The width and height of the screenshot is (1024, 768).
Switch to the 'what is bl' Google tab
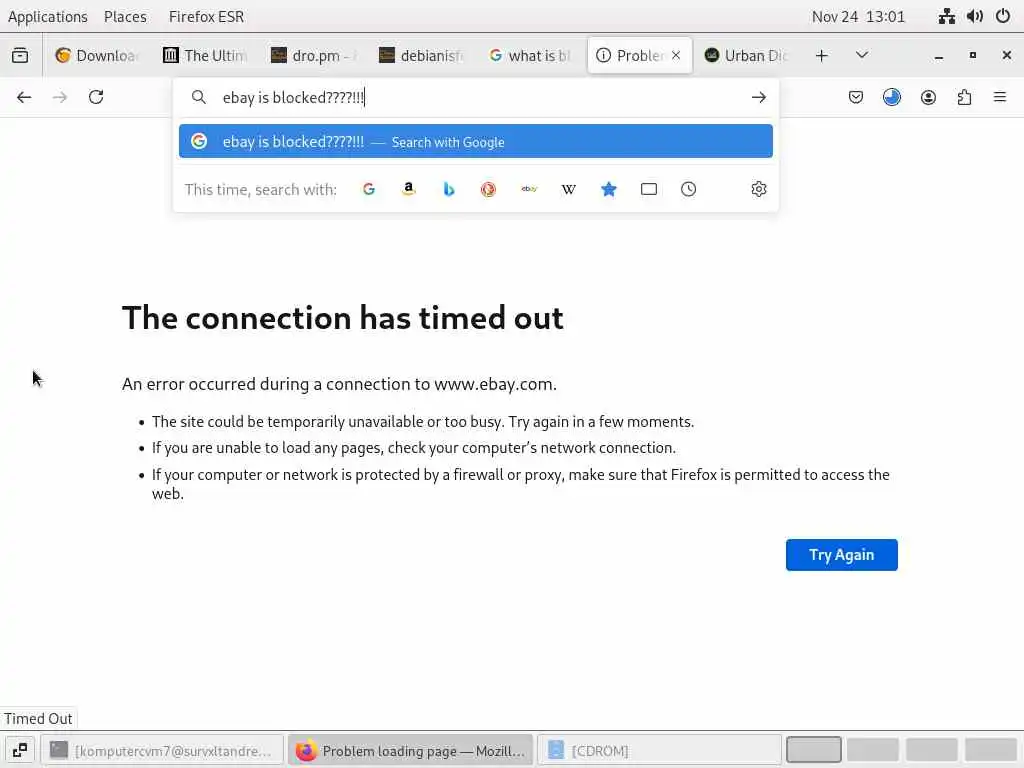(530, 56)
